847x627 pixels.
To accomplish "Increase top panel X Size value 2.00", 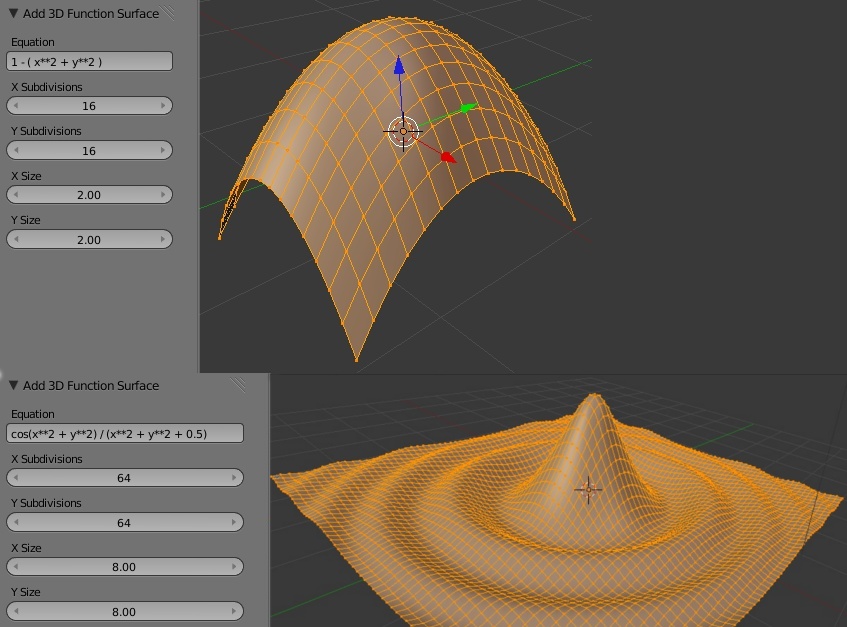I will tap(163, 194).
